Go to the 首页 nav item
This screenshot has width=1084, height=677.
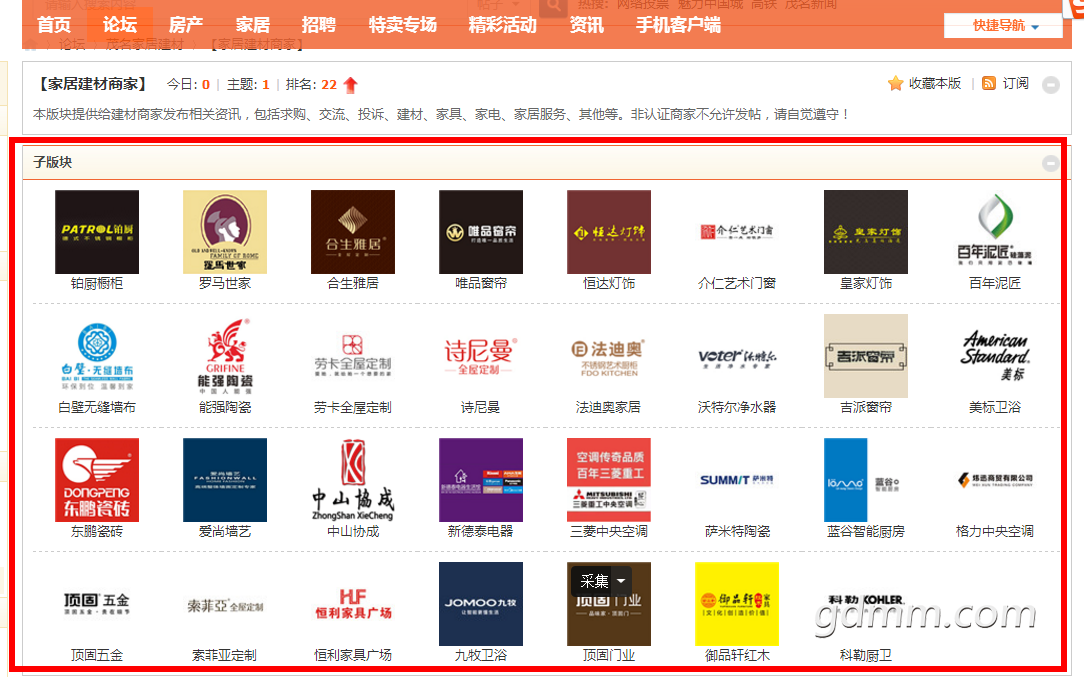54,25
